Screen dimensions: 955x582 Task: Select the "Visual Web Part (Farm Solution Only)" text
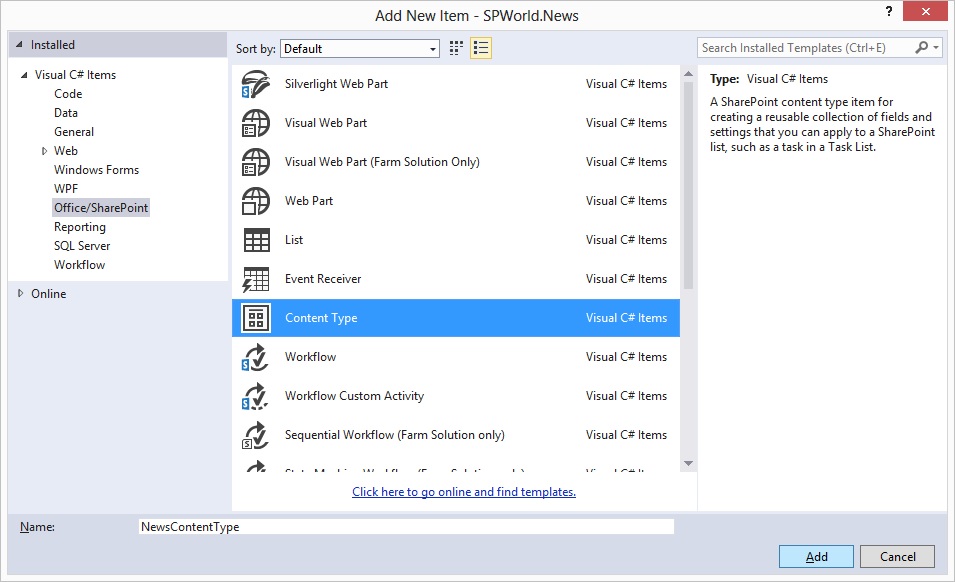click(x=382, y=162)
